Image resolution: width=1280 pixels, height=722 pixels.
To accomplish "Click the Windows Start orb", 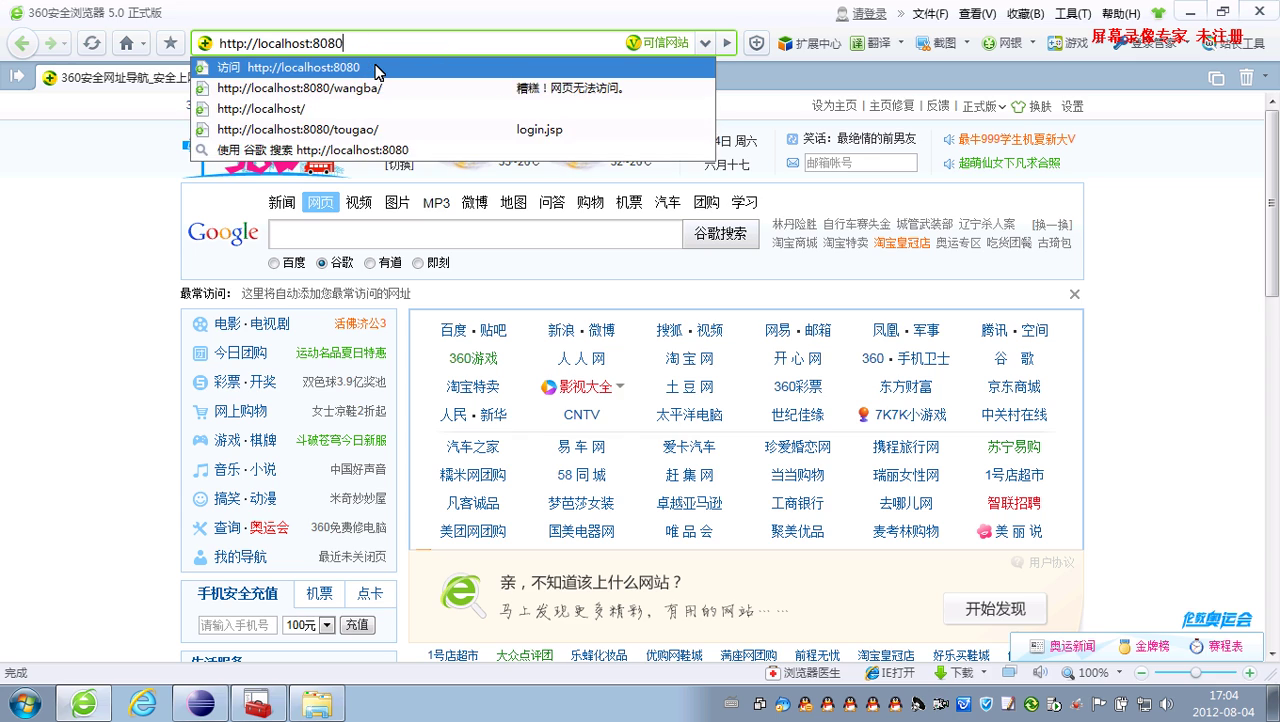I will click(x=24, y=703).
